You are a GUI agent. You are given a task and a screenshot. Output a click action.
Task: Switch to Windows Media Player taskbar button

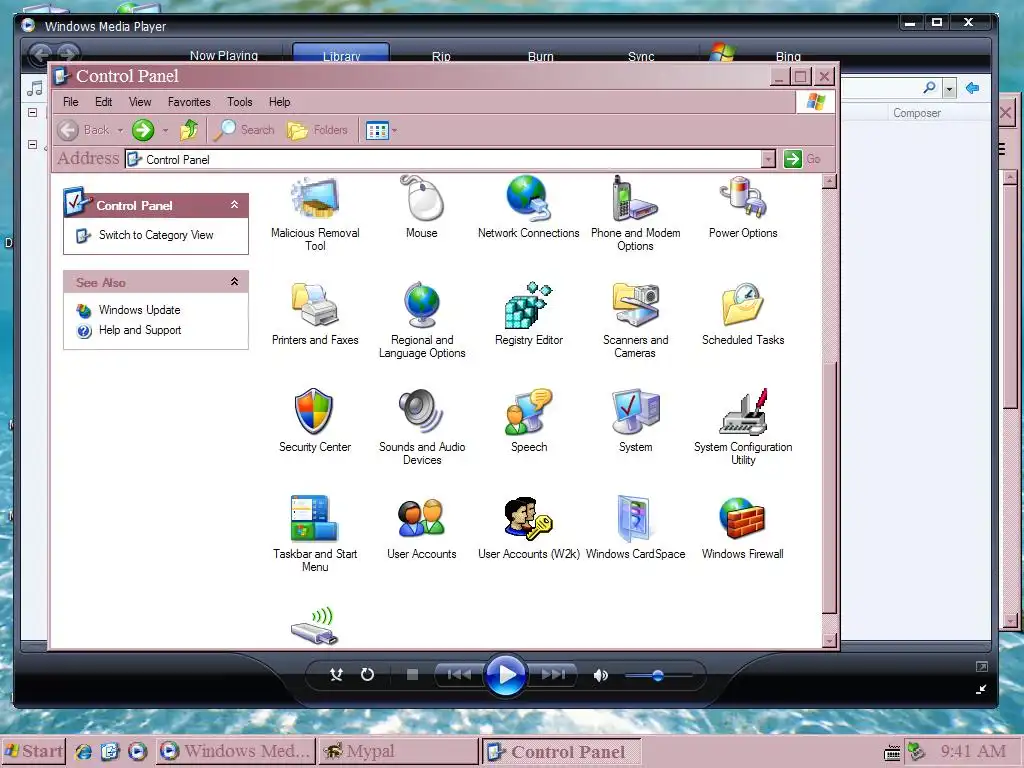click(x=235, y=751)
